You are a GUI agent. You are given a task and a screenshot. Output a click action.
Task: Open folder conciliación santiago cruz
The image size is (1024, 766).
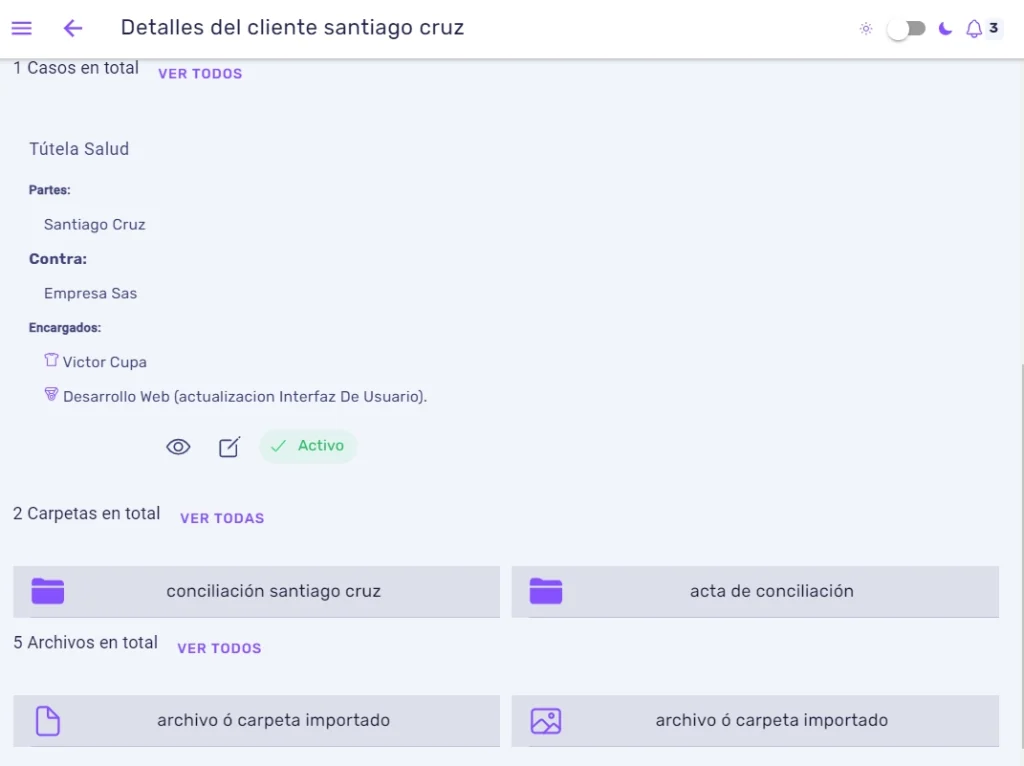(257, 592)
